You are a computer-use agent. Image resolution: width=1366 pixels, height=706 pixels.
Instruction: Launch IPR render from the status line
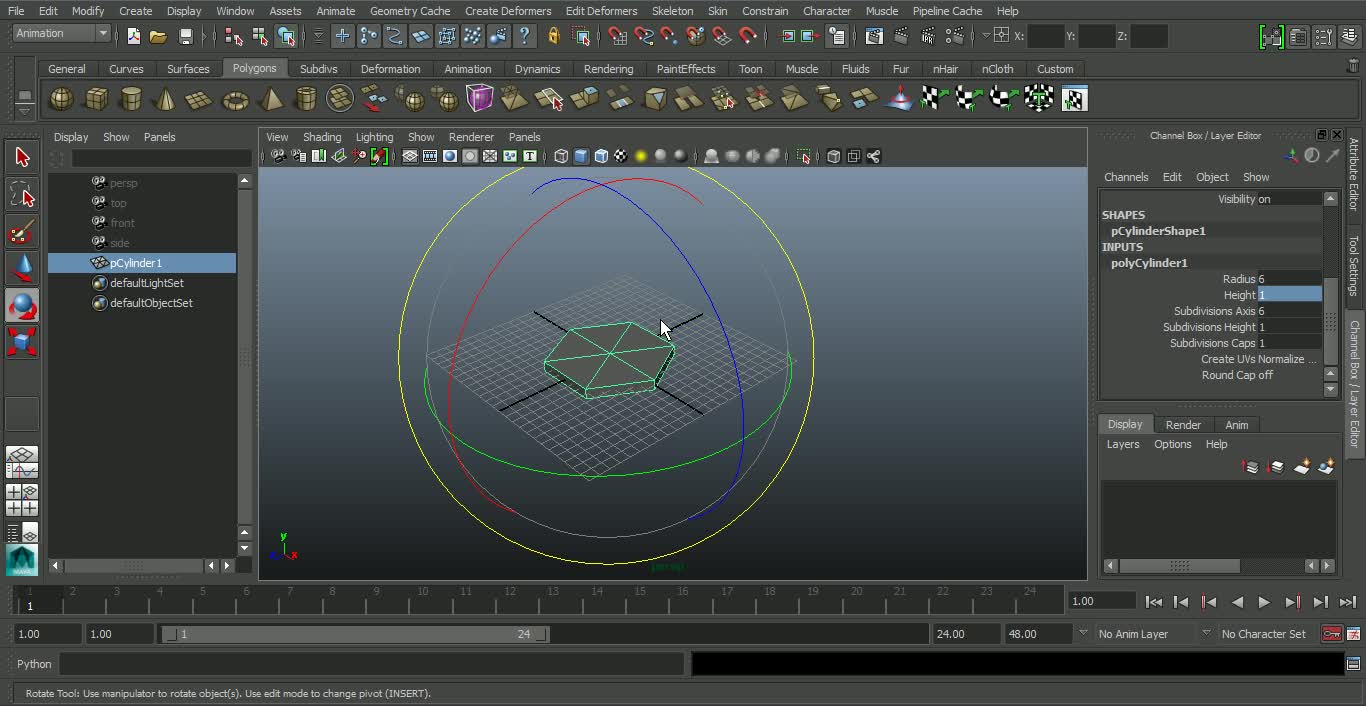click(928, 36)
